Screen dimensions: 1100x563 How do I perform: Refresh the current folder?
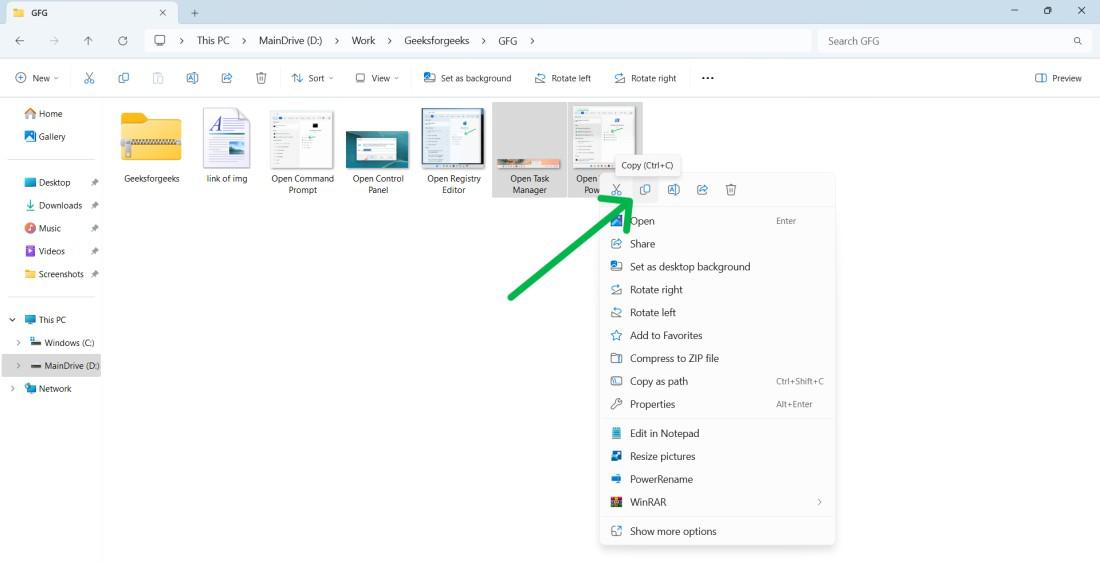[x=122, y=41]
